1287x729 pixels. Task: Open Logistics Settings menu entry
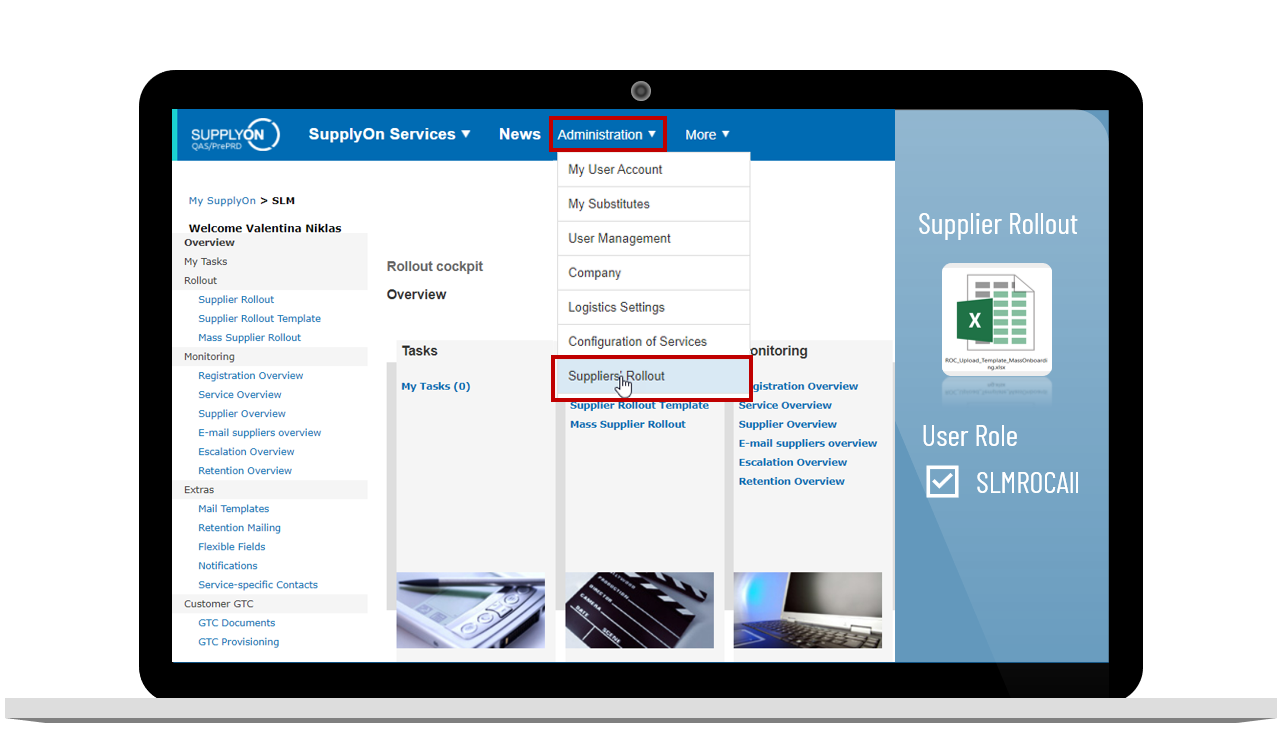653,307
